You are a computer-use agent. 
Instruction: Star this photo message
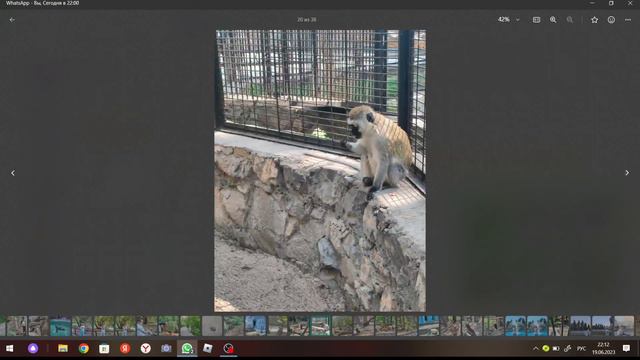click(x=594, y=20)
